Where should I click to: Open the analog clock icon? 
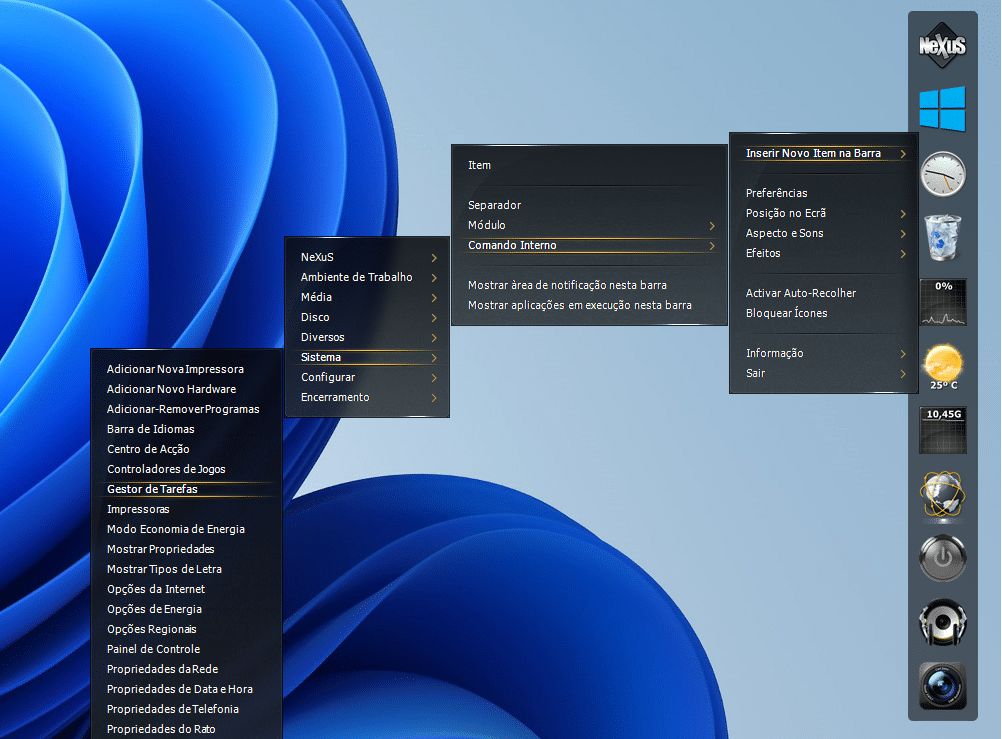942,173
